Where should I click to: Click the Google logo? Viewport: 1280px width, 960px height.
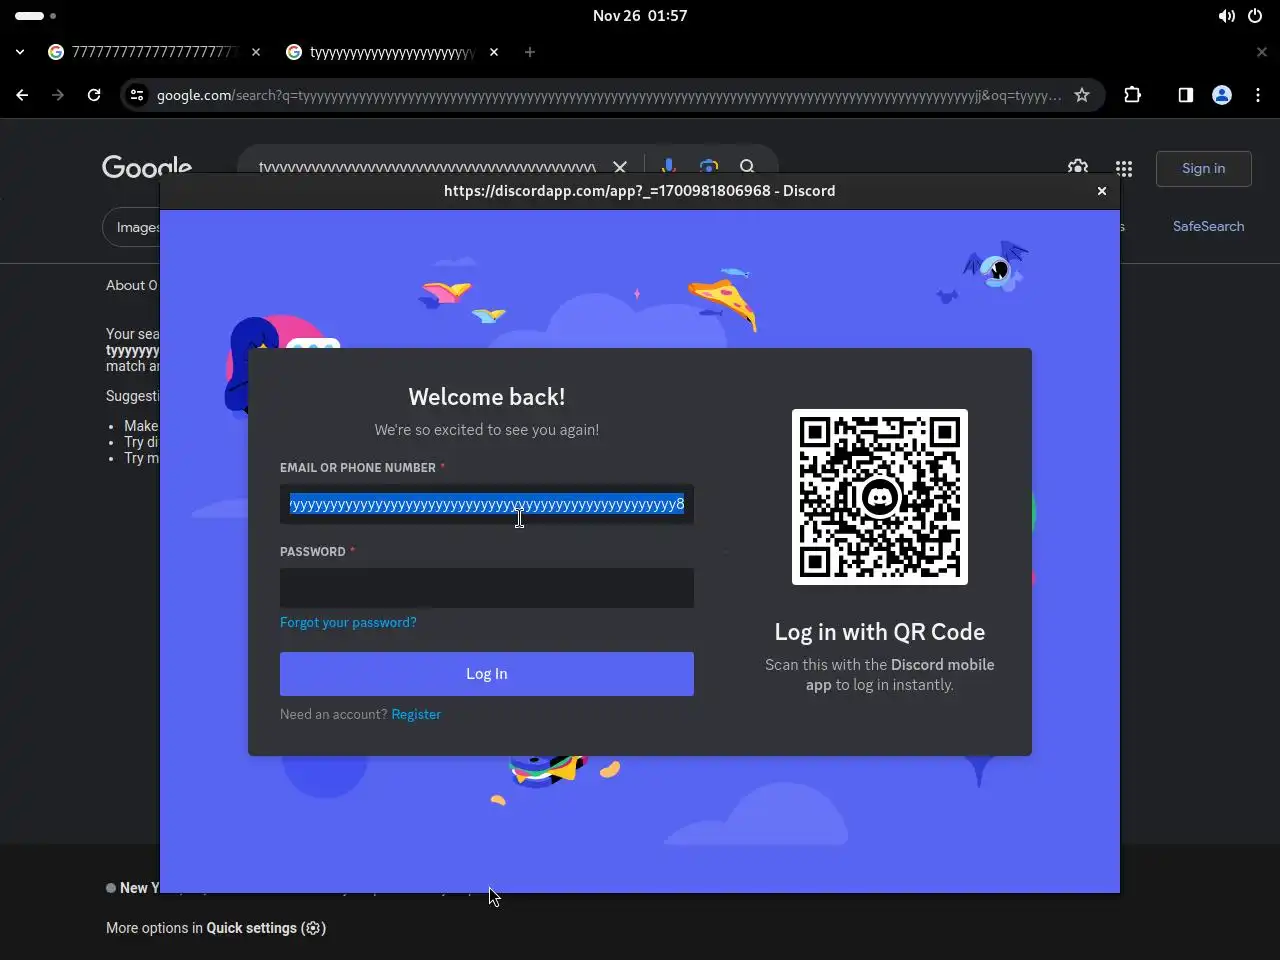tap(147, 166)
